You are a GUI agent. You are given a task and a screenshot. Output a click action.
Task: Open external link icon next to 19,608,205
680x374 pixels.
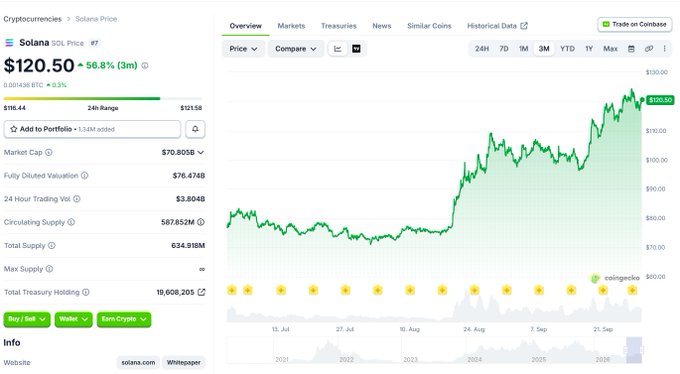pos(201,292)
